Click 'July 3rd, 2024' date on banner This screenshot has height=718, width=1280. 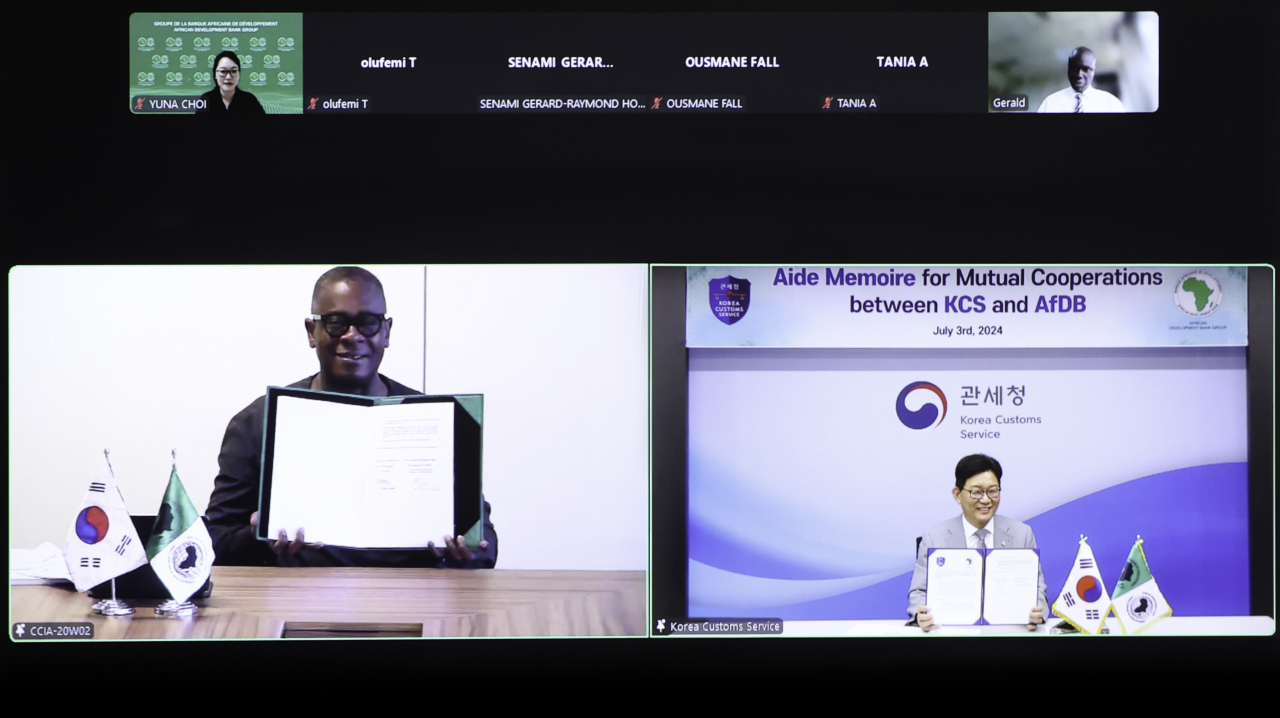[967, 330]
